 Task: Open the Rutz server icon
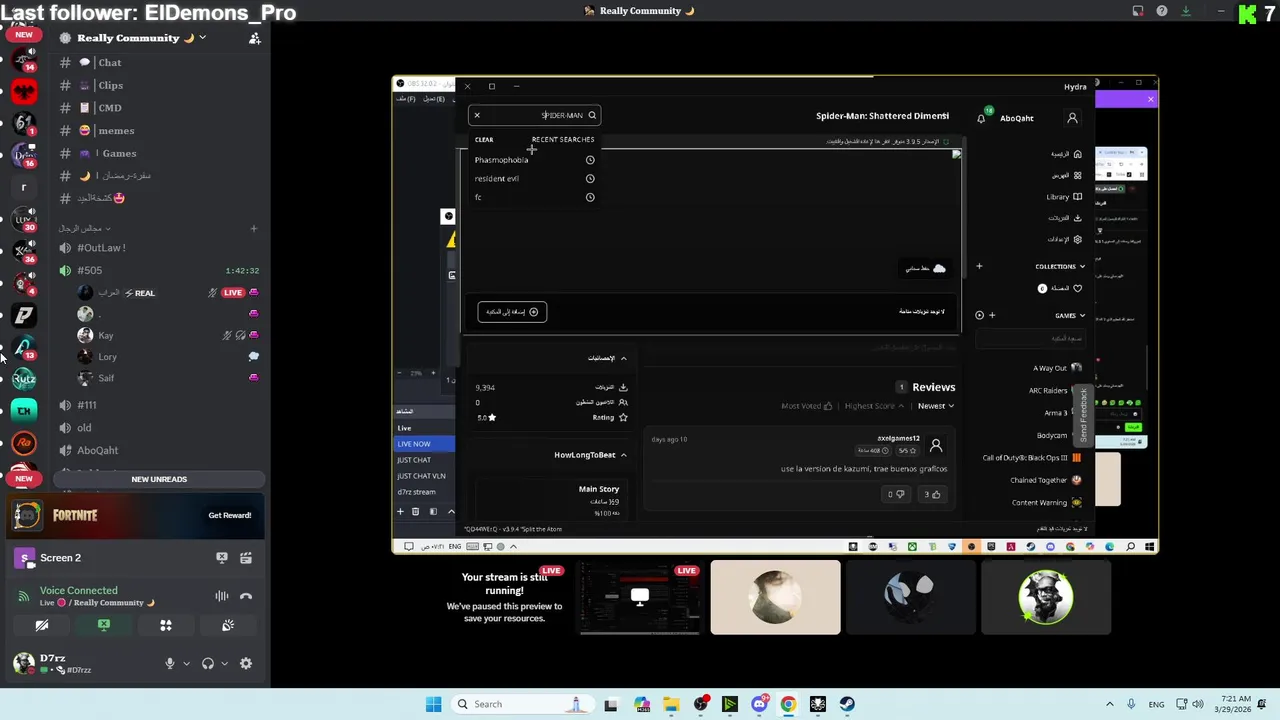24,378
